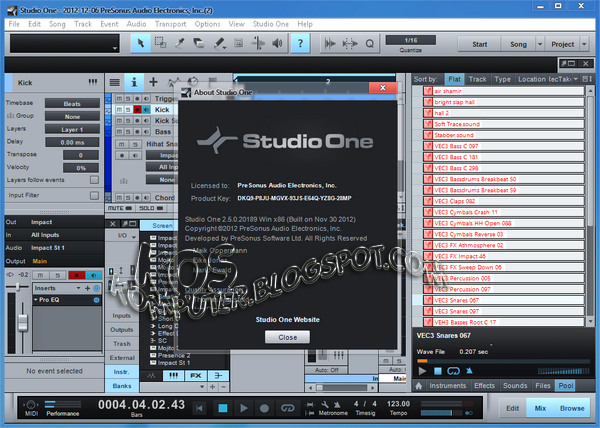Mute the Kick track
The height and width of the screenshot is (428, 600).
pos(119,110)
